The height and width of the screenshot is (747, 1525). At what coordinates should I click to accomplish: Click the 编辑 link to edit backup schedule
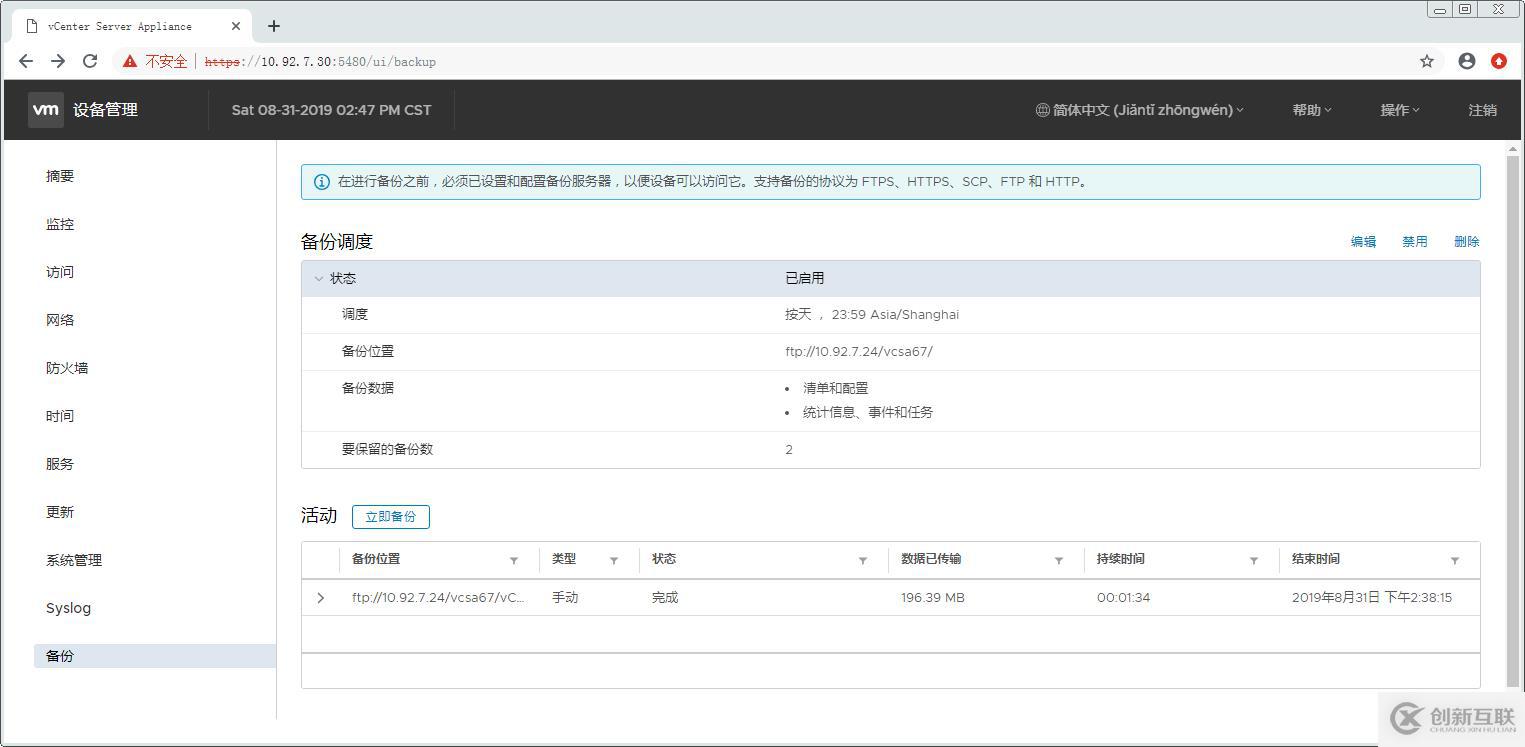[x=1362, y=241]
